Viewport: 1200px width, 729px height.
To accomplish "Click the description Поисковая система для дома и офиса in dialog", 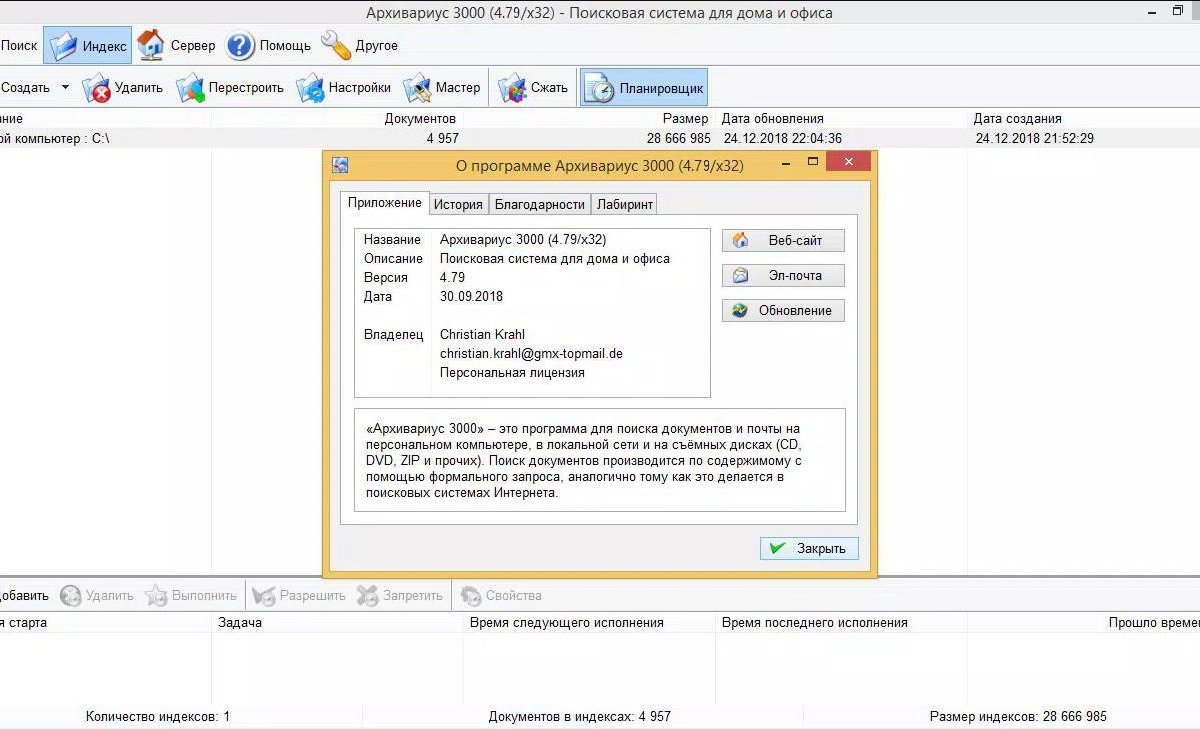I will coord(555,258).
